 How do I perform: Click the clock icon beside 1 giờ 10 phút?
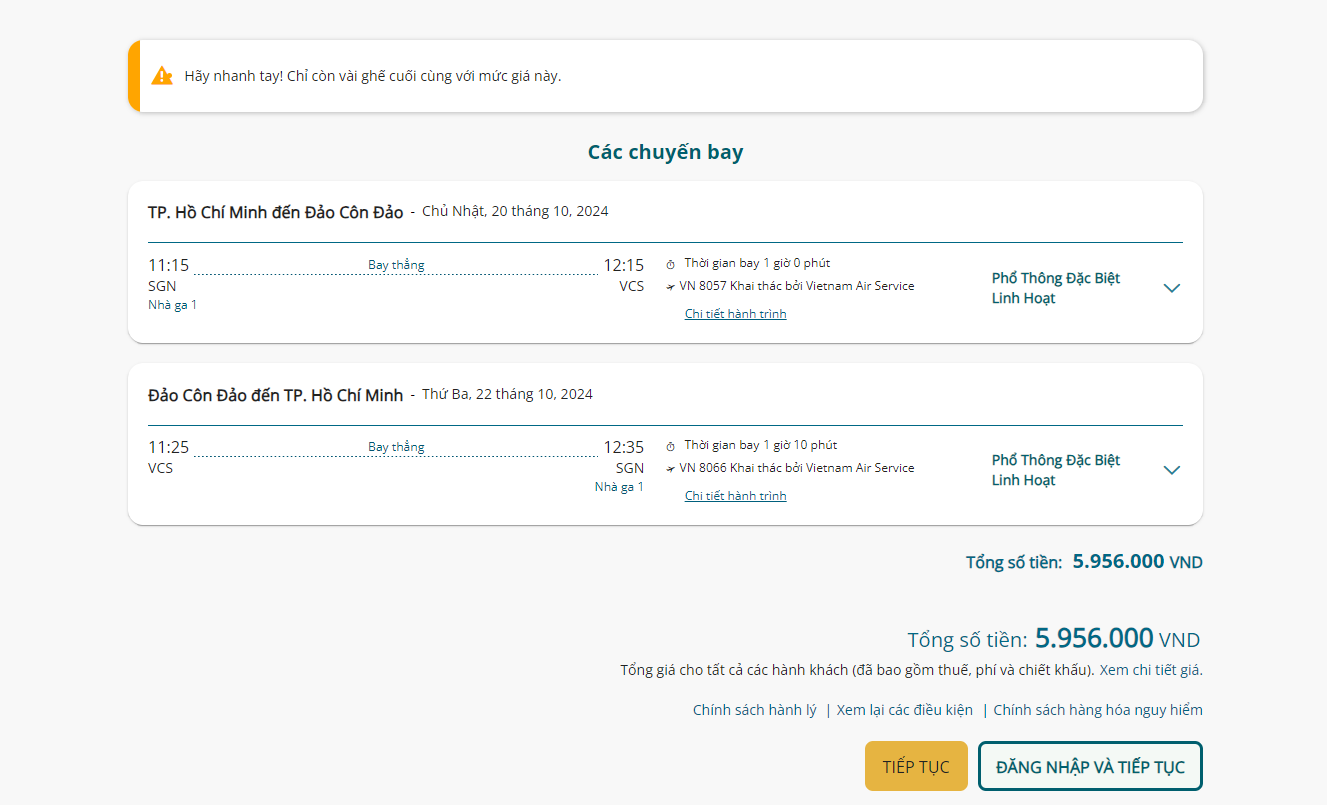pyautogui.click(x=671, y=447)
